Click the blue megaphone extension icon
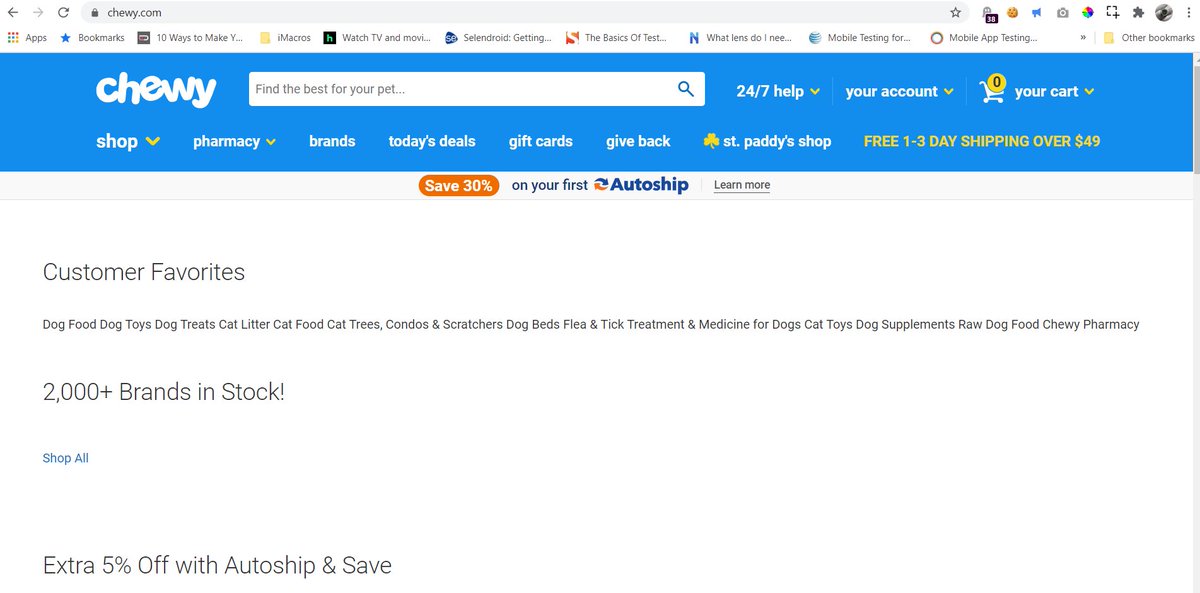The height and width of the screenshot is (593, 1200). coord(1037,13)
